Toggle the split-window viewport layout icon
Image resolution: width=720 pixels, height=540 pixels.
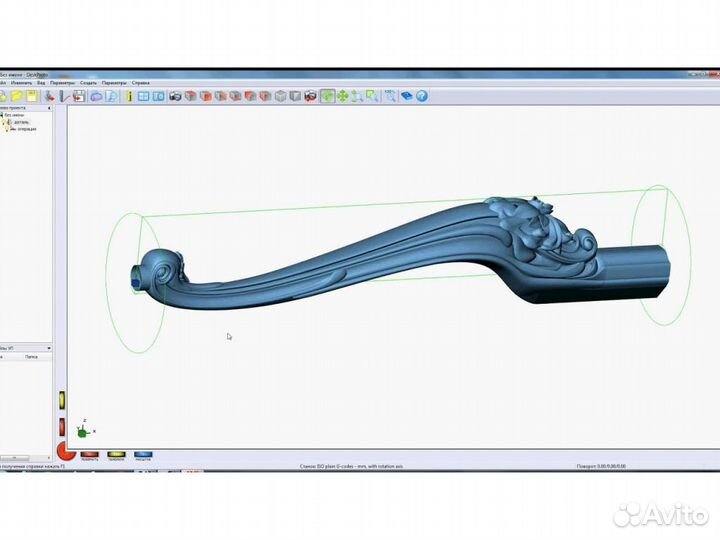click(158, 96)
